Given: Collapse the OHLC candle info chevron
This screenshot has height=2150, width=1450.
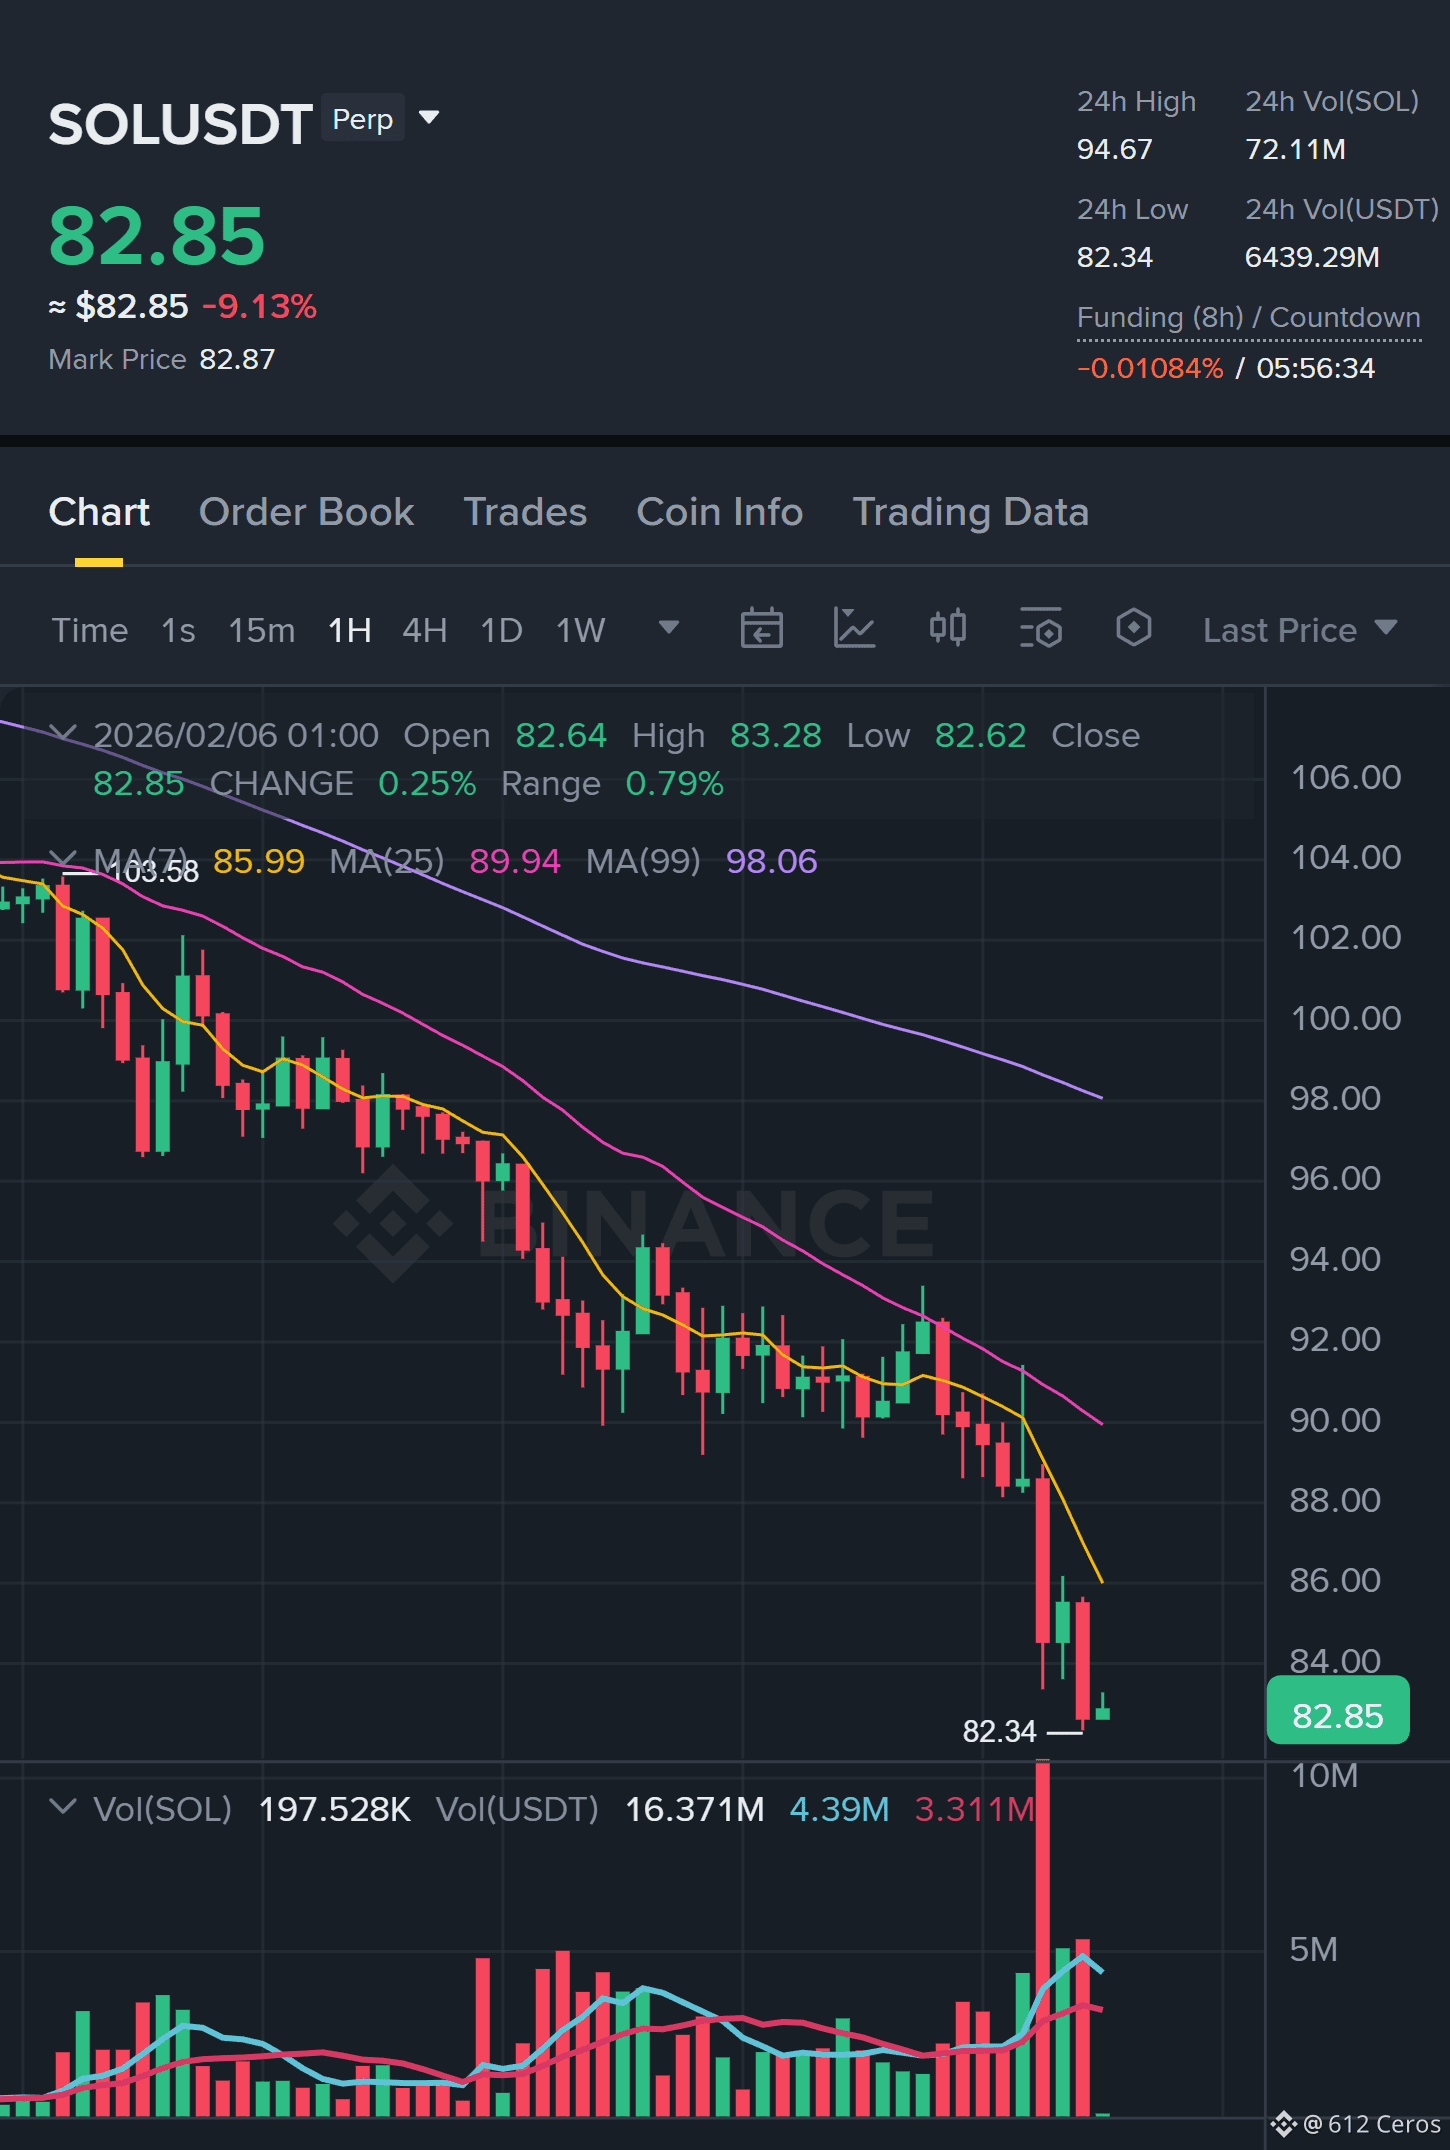Looking at the screenshot, I should pos(63,734).
